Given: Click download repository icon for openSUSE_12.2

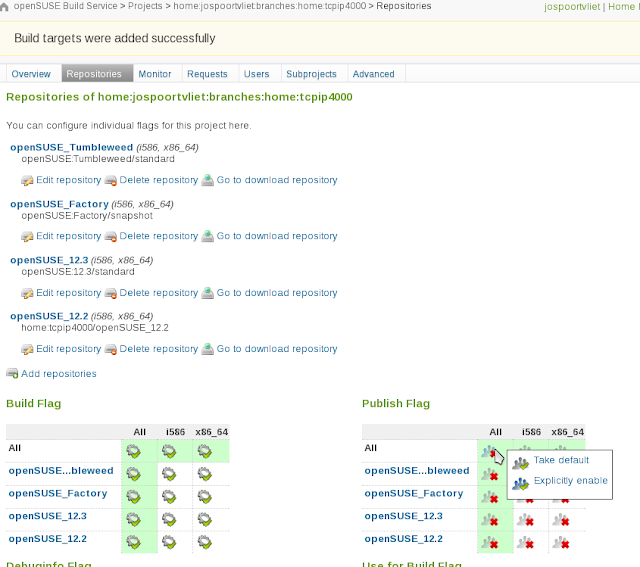Looking at the screenshot, I should (x=207, y=349).
